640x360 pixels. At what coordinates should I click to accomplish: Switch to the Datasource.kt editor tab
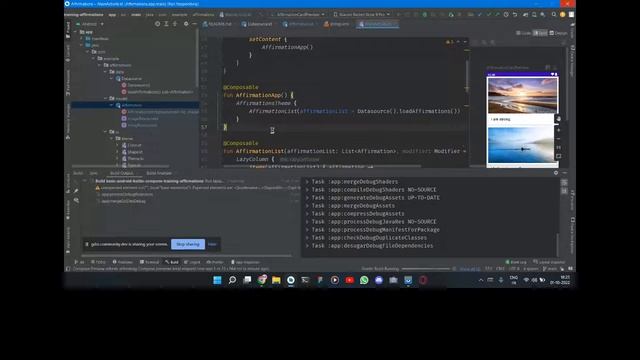pyautogui.click(x=257, y=24)
